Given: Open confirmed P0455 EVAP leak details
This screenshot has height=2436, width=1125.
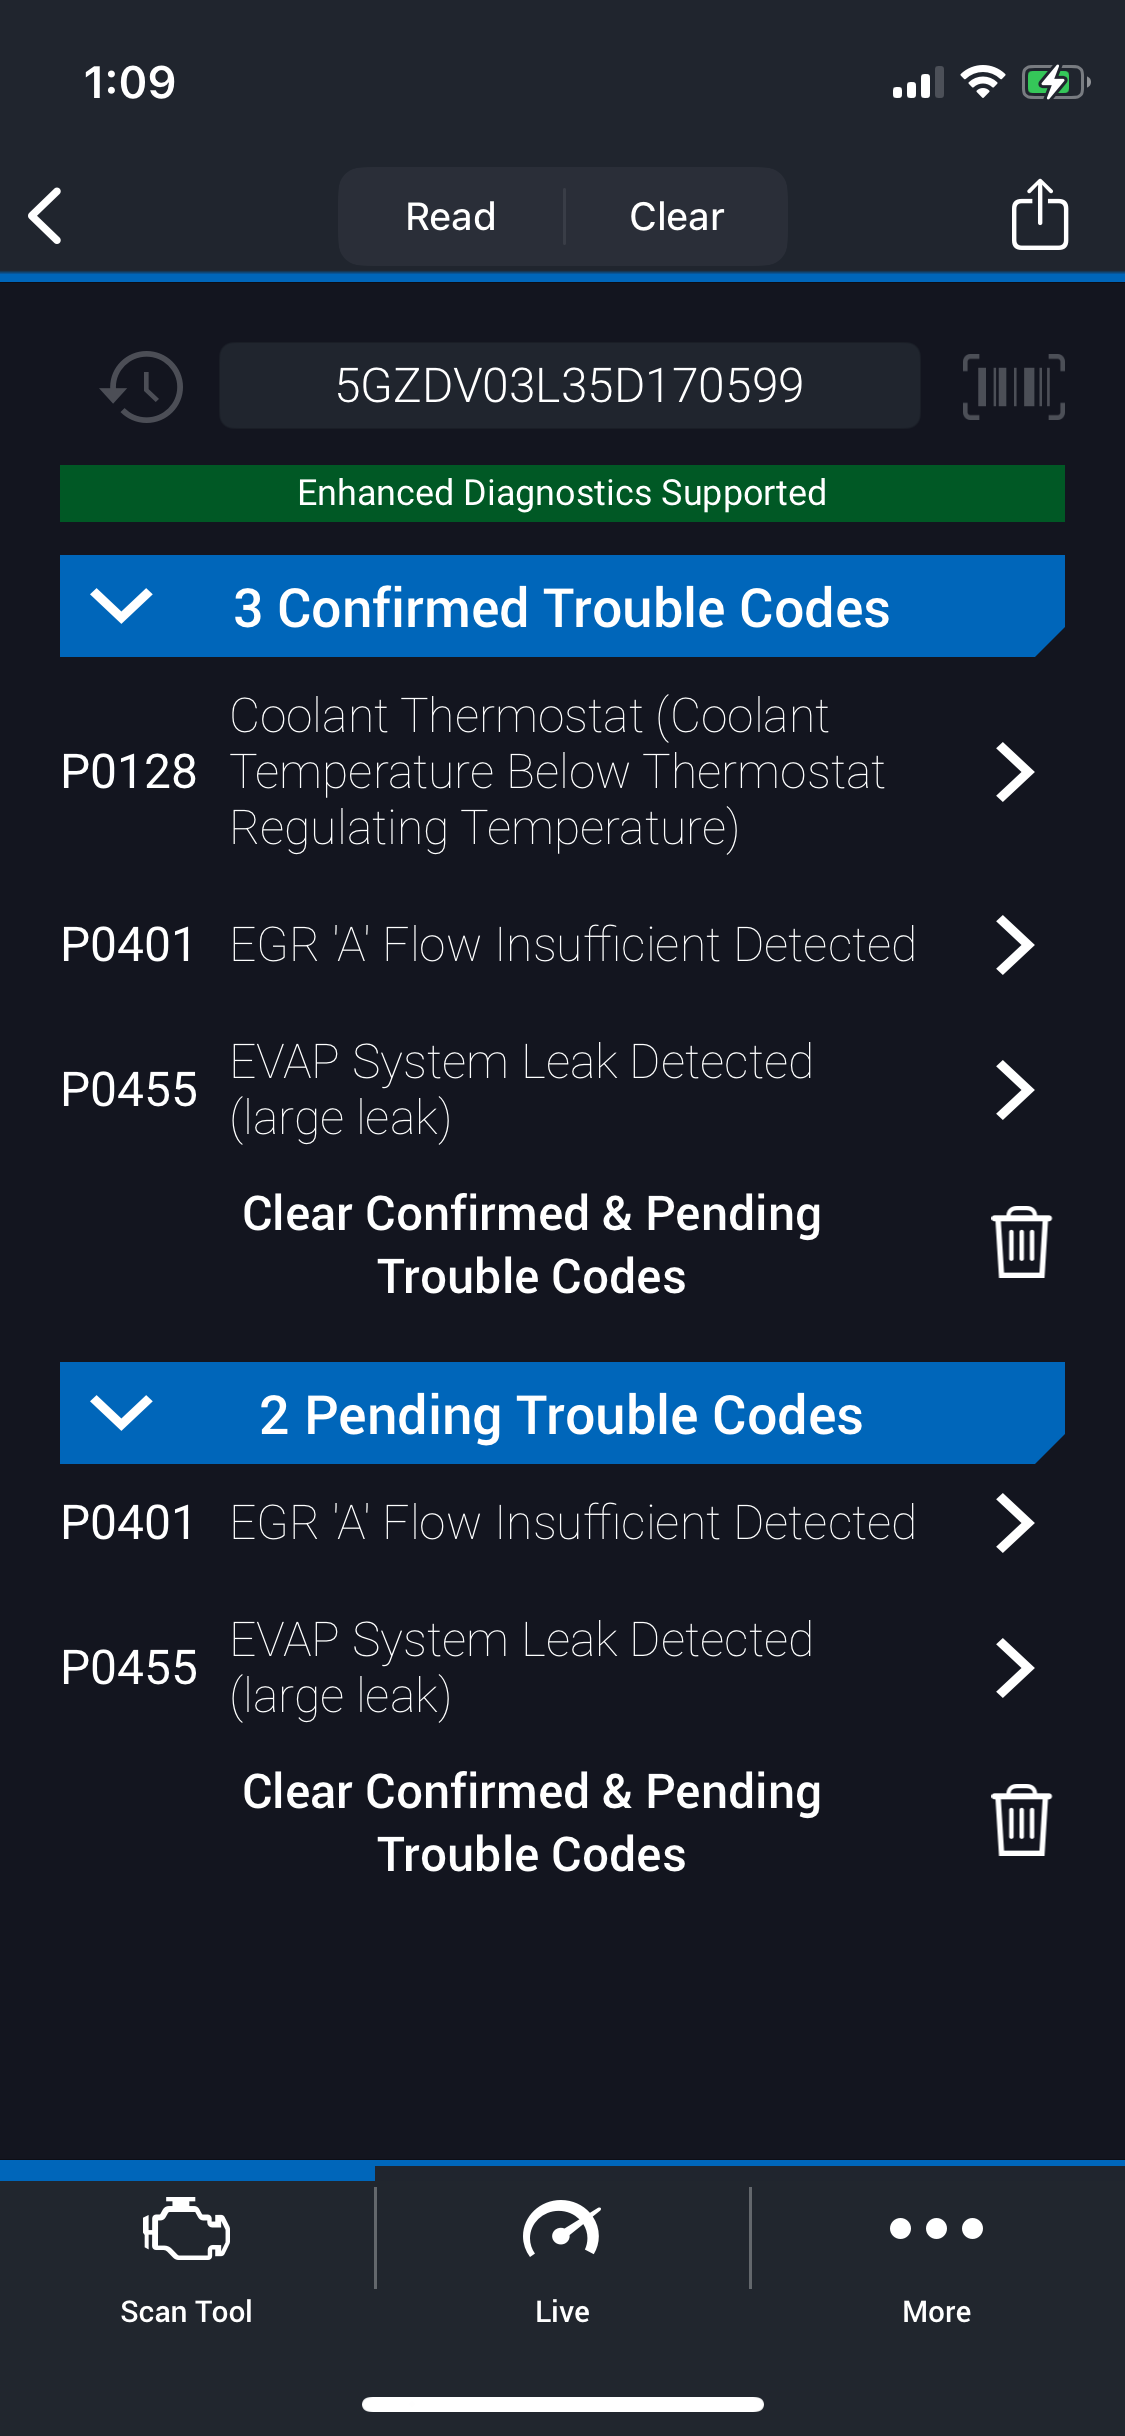Looking at the screenshot, I should [x=1014, y=1089].
